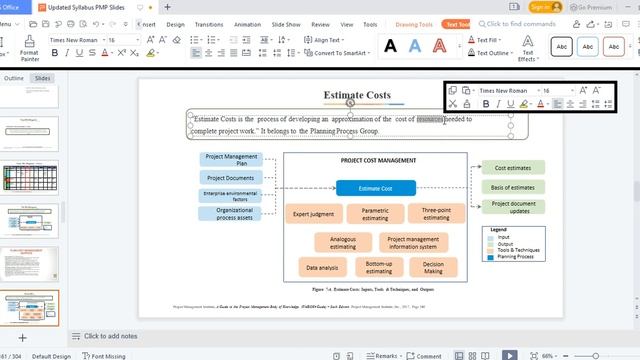Click Format Painter in the floating mini toolbar
This screenshot has width=640, height=360.
click(x=467, y=104)
